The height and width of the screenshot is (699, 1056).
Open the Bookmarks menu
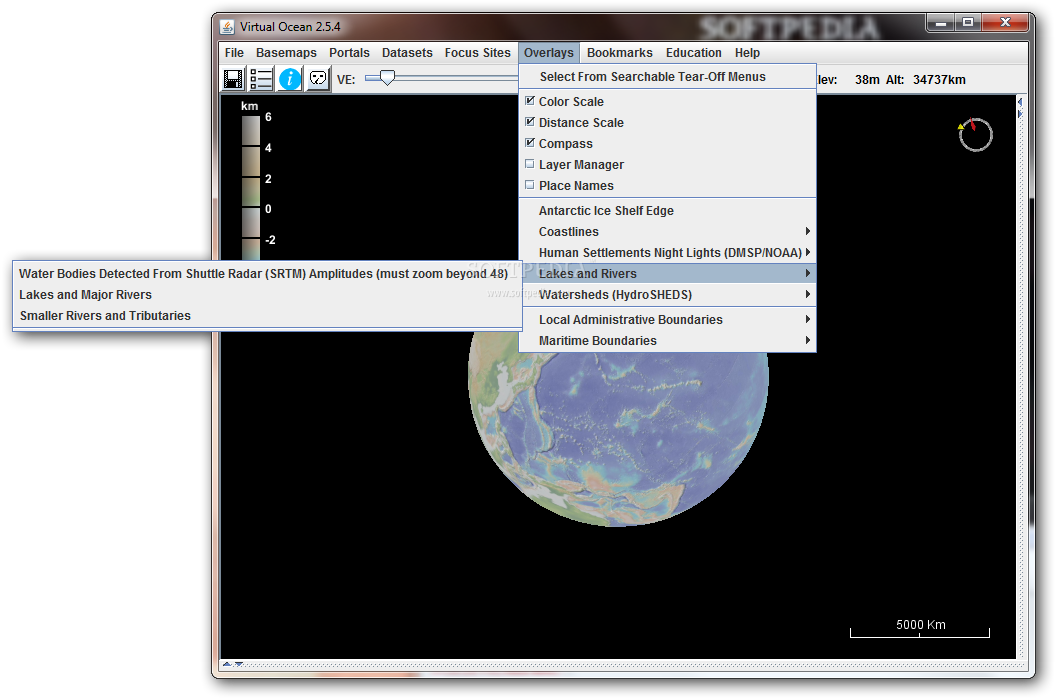[620, 53]
